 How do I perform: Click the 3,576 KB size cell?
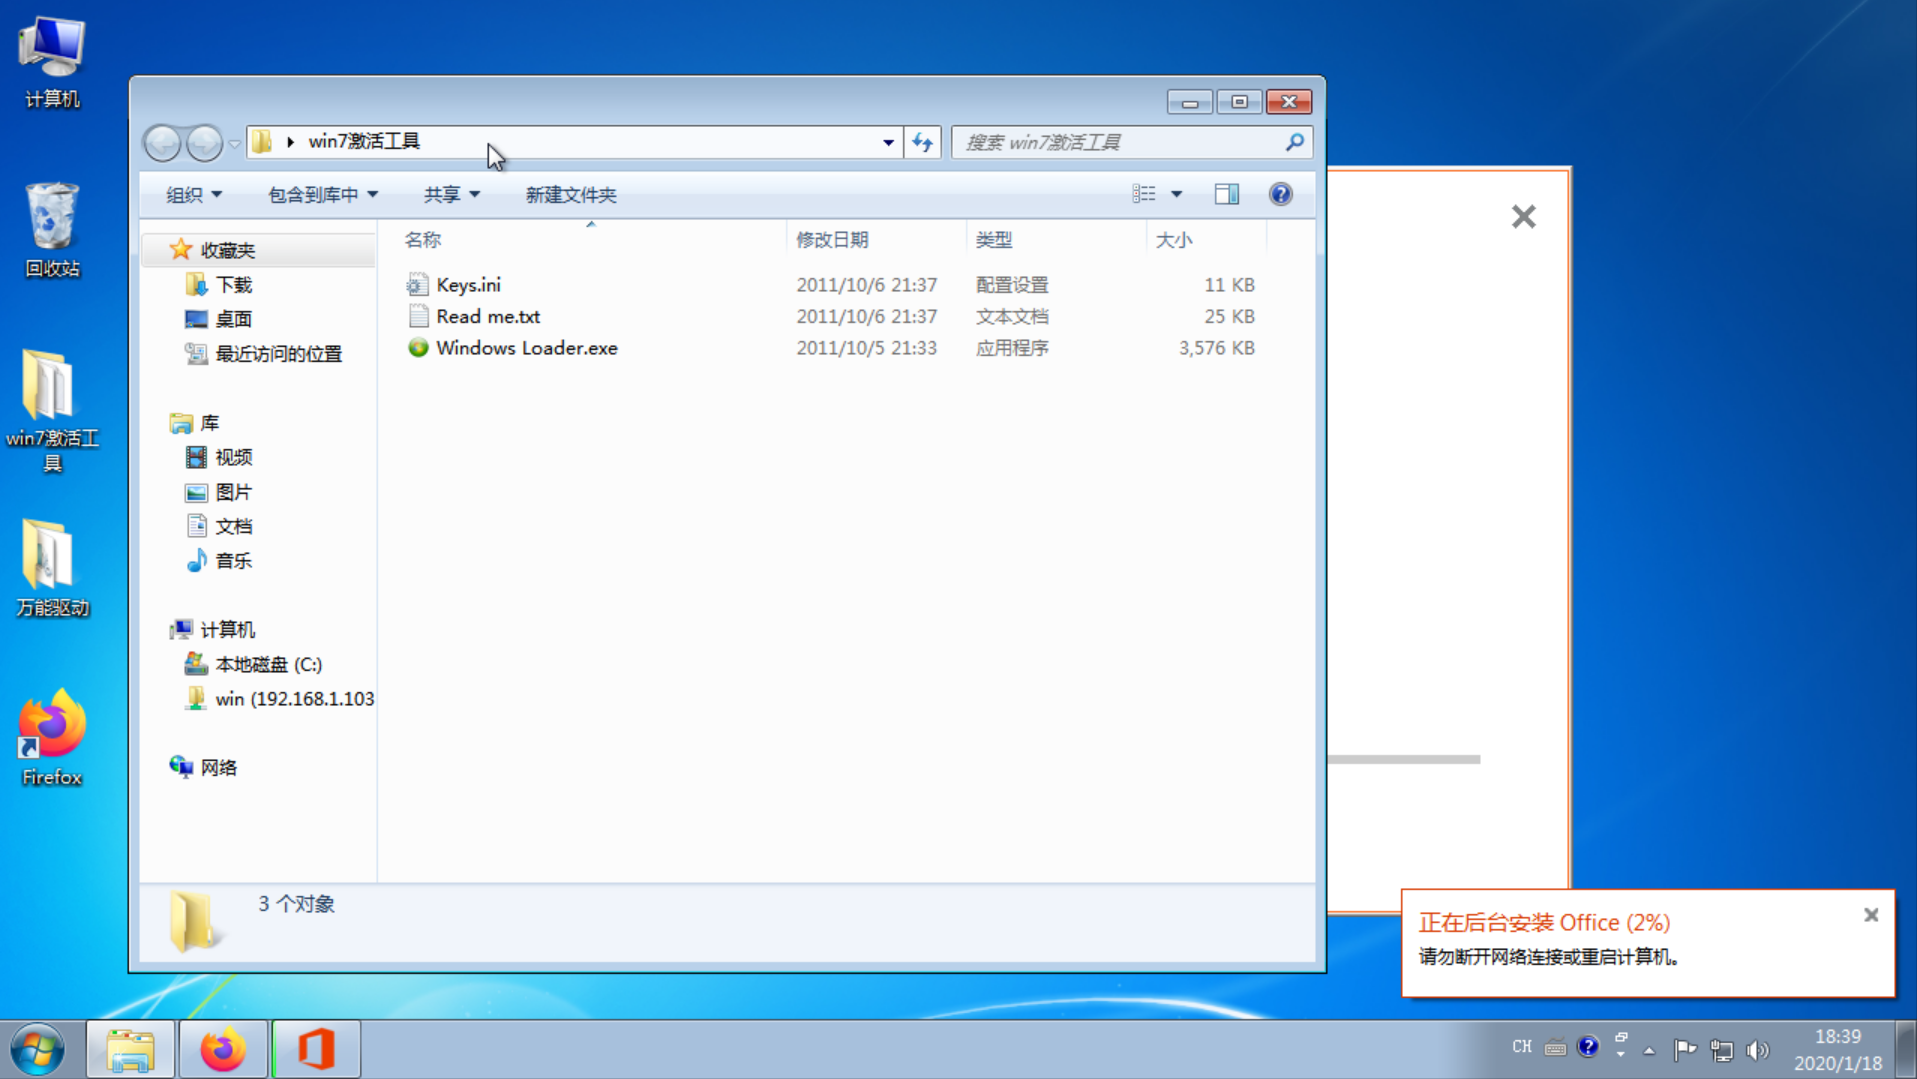[x=1216, y=348]
